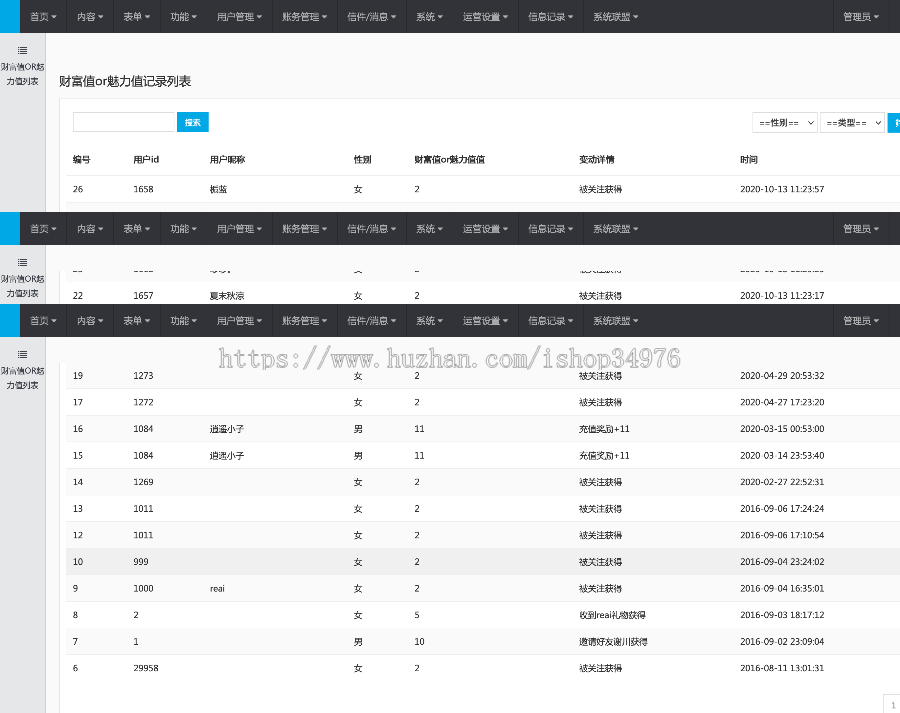Click the 财富值or魅力值值 column header
This screenshot has width=900, height=713.
tap(449, 160)
